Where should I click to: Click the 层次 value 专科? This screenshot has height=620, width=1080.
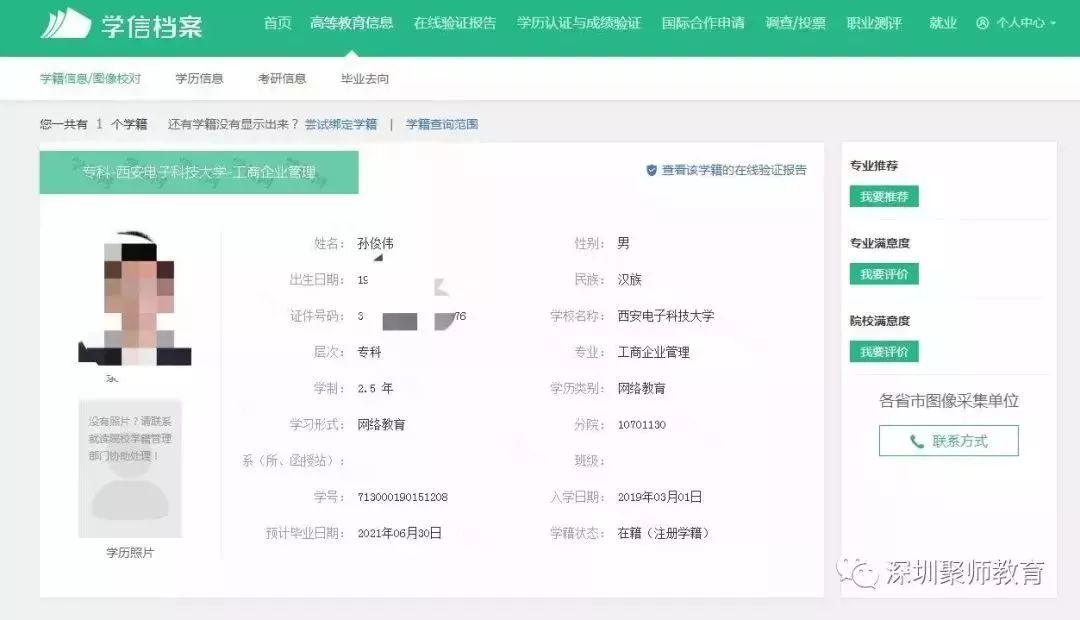[x=369, y=352]
